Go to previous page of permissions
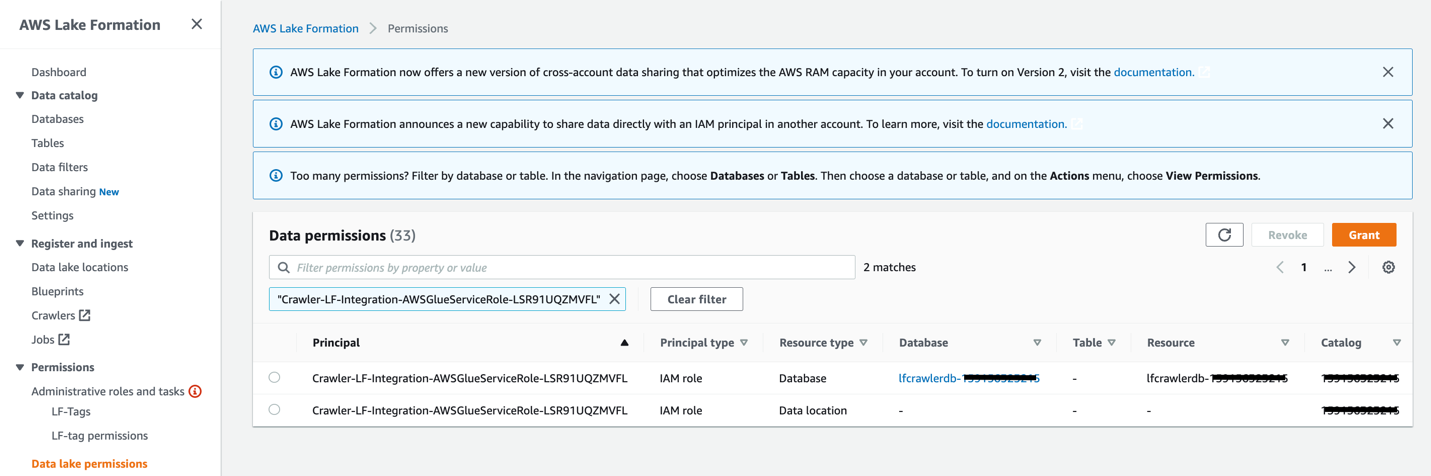1431x476 pixels. coord(1280,268)
